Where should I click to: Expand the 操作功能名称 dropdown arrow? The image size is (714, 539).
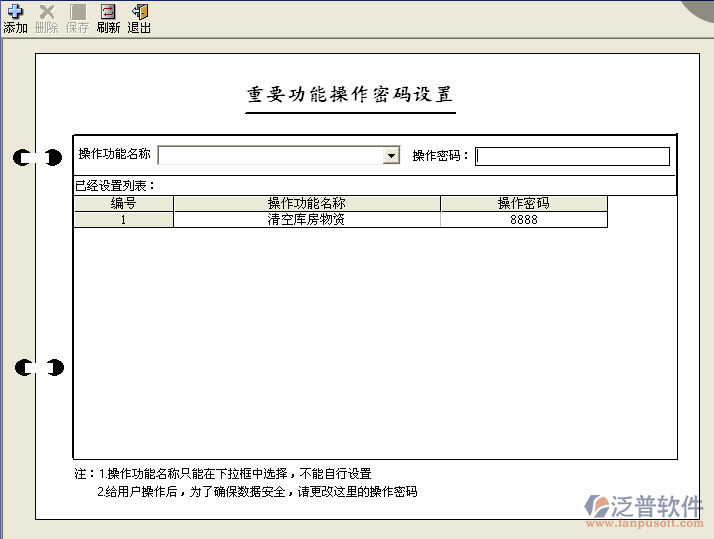click(x=392, y=156)
